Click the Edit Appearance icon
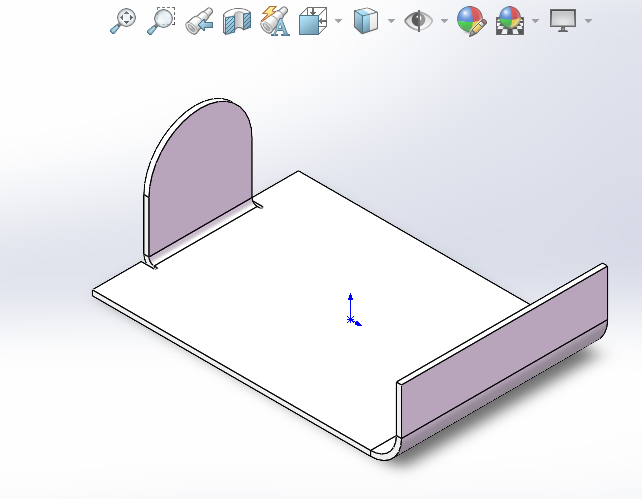The height and width of the screenshot is (499, 642). [x=472, y=21]
